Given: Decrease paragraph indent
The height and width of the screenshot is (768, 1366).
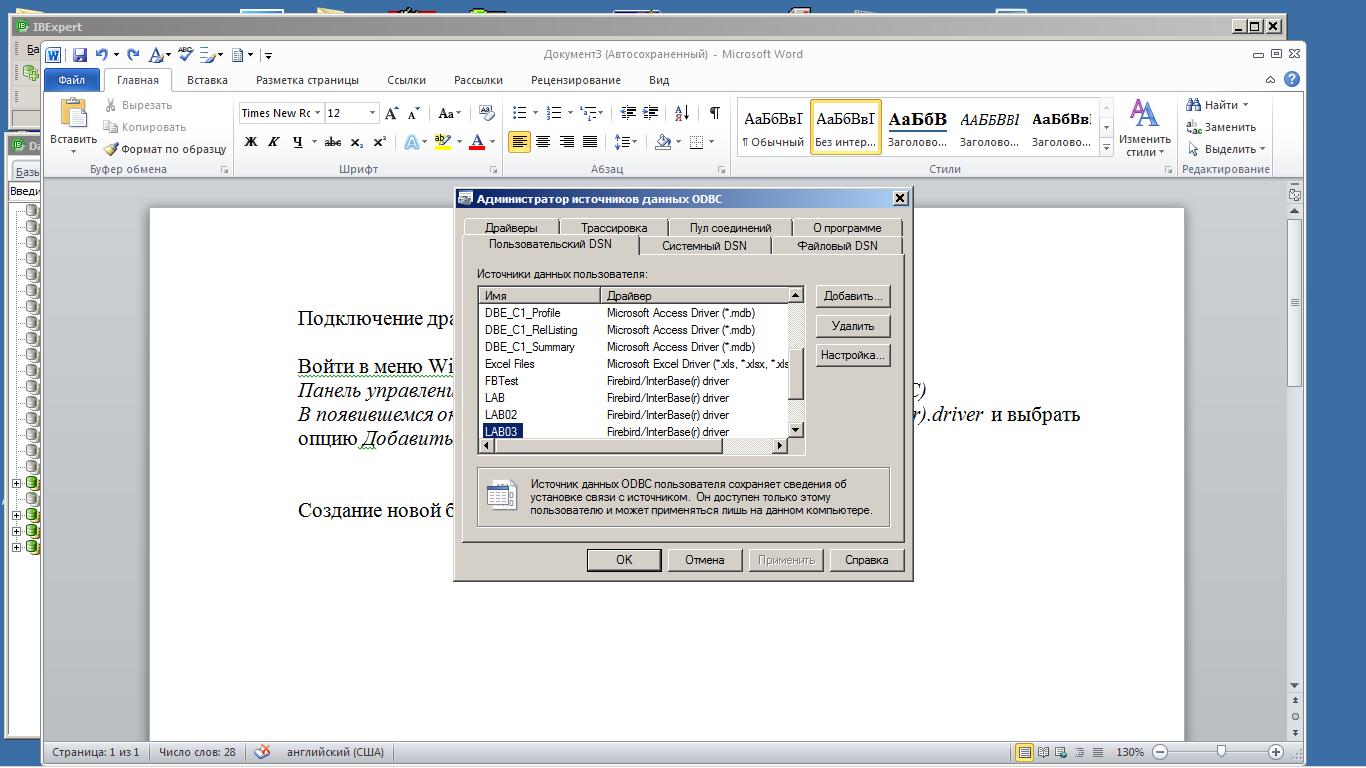Looking at the screenshot, I should pyautogui.click(x=628, y=113).
